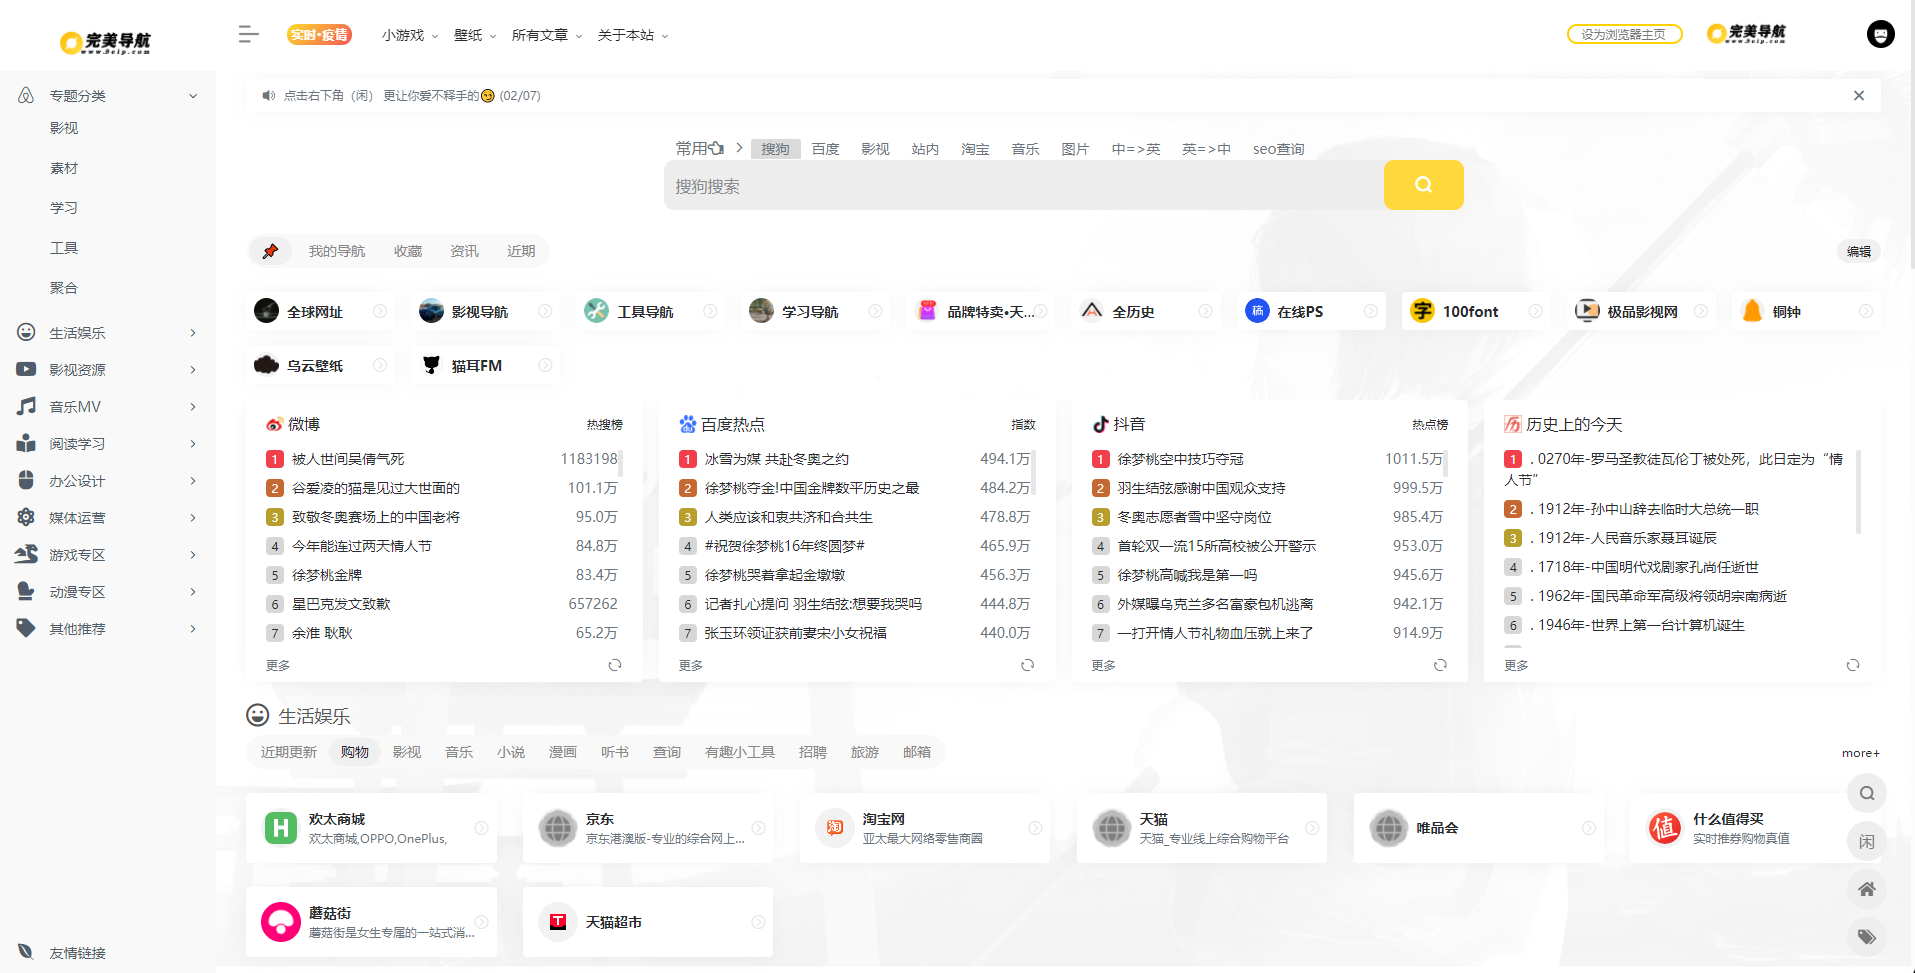Open the 乌云壁纸 cloud icon
Viewport: 1915px width, 973px height.
pyautogui.click(x=267, y=365)
